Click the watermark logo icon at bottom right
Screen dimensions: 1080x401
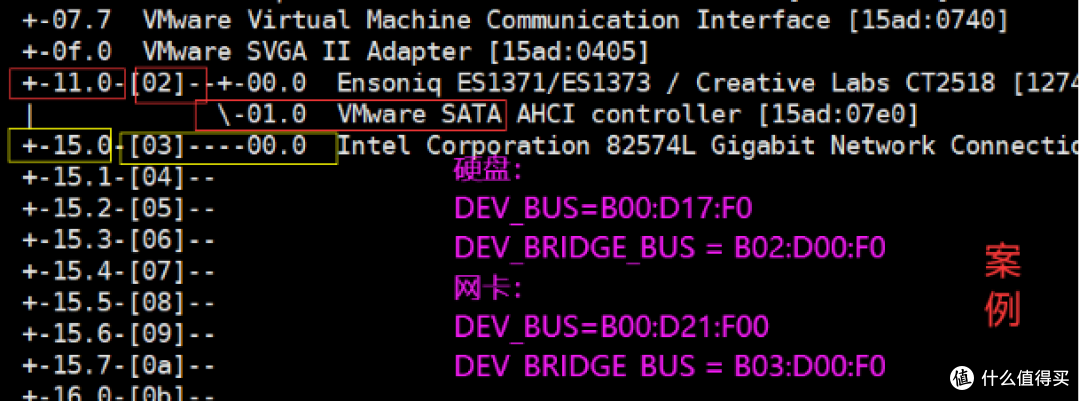(964, 378)
